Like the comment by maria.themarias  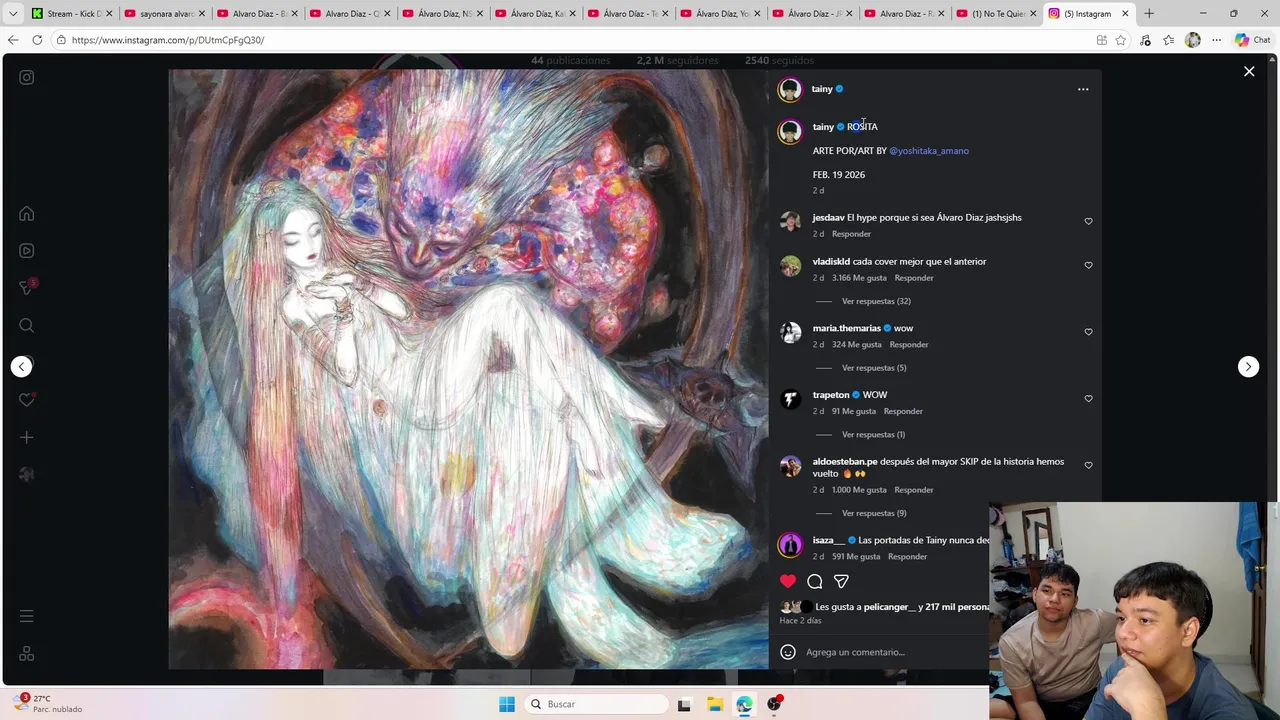[1088, 332]
